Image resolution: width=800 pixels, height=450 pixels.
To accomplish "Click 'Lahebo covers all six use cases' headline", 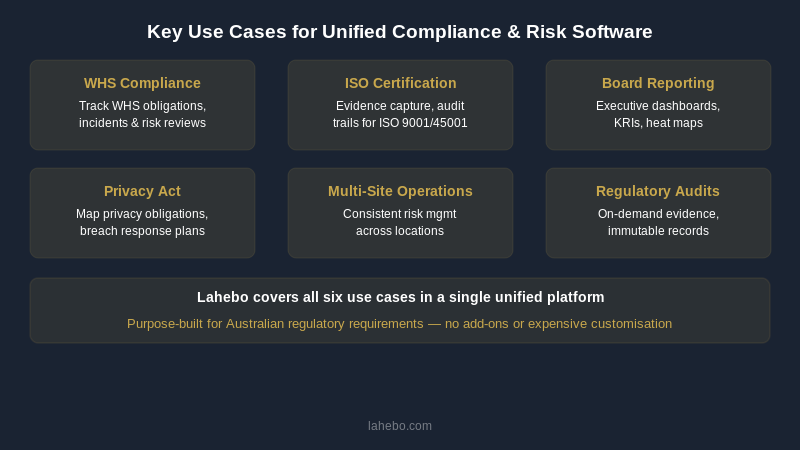I will tap(401, 297).
